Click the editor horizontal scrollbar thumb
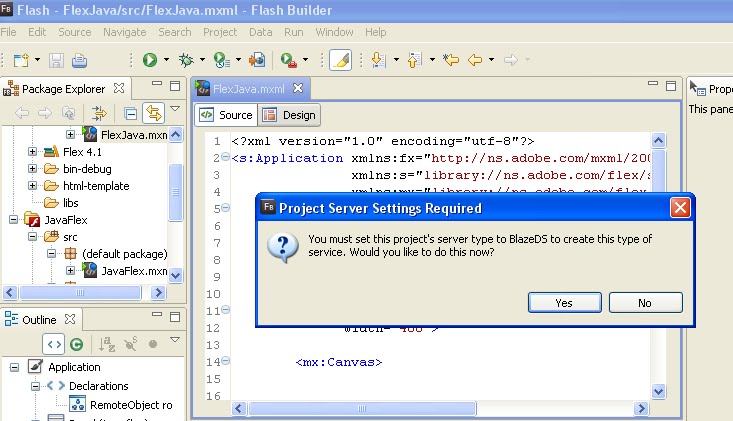This screenshot has height=421, width=733. [x=362, y=408]
